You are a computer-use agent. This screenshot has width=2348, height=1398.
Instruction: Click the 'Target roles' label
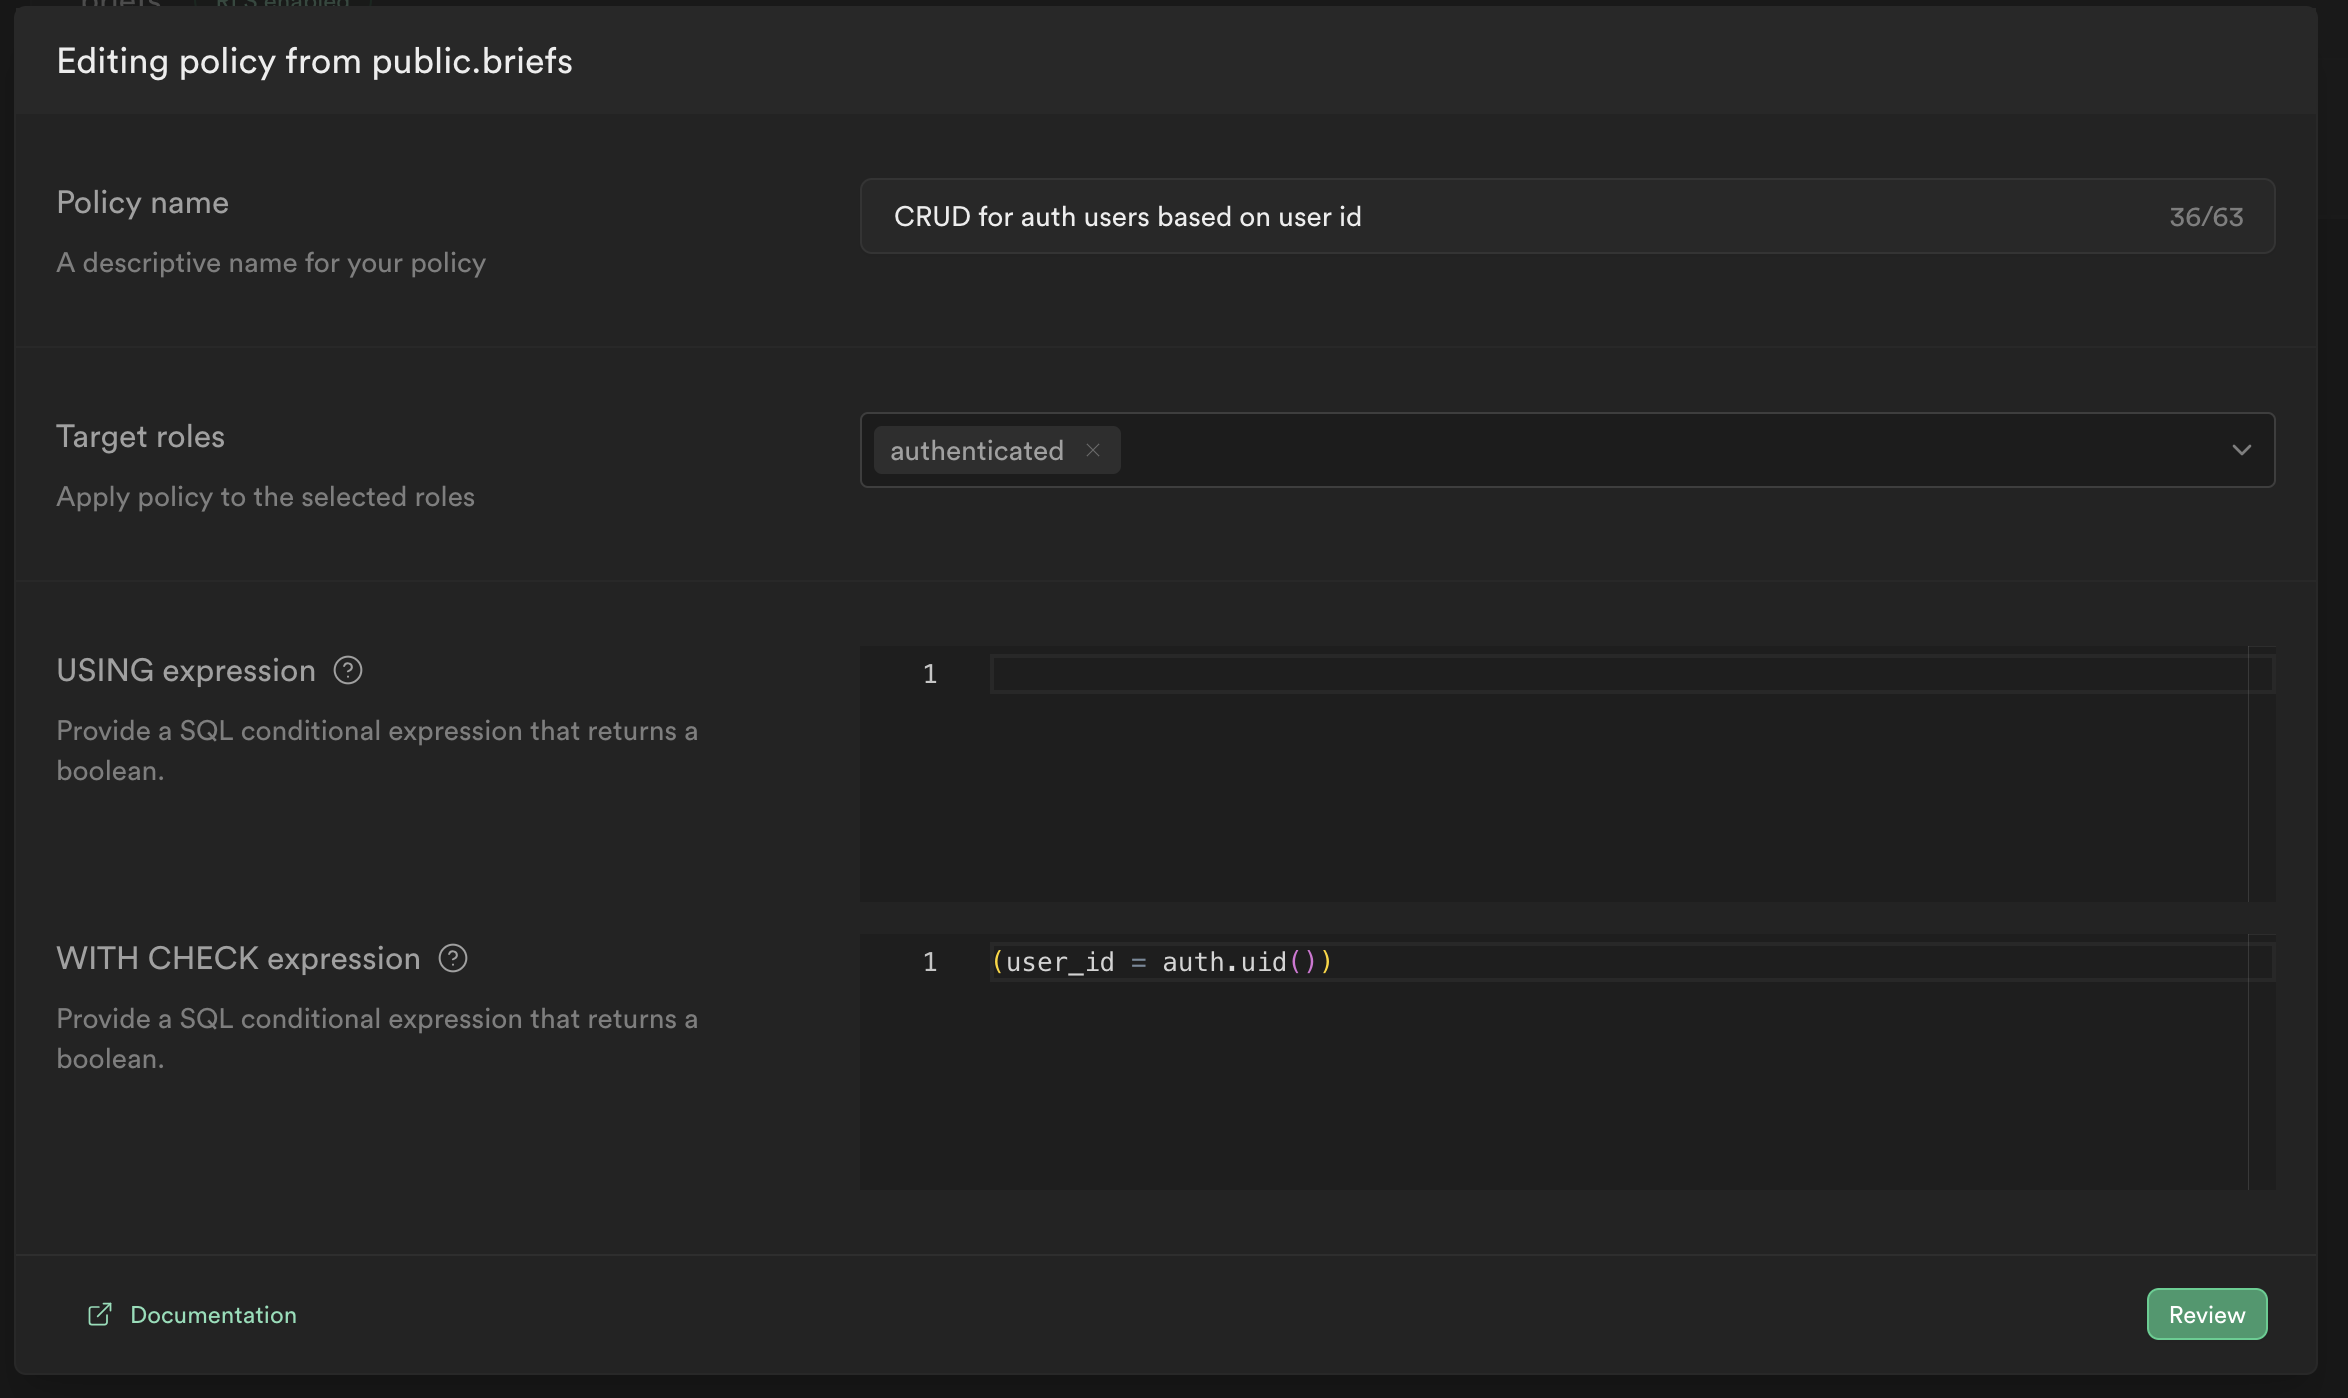point(140,436)
